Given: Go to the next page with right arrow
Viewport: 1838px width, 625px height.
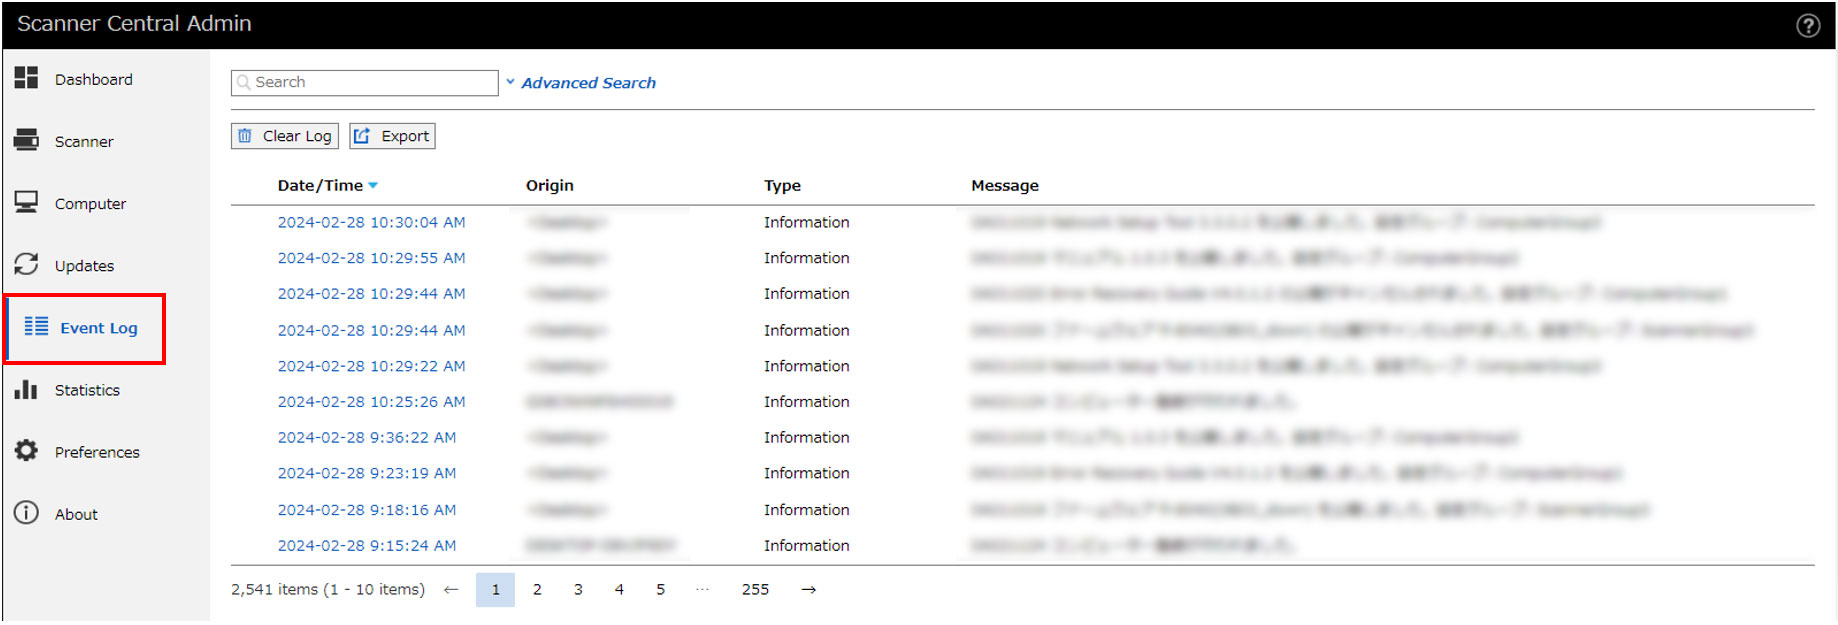Looking at the screenshot, I should pos(809,590).
